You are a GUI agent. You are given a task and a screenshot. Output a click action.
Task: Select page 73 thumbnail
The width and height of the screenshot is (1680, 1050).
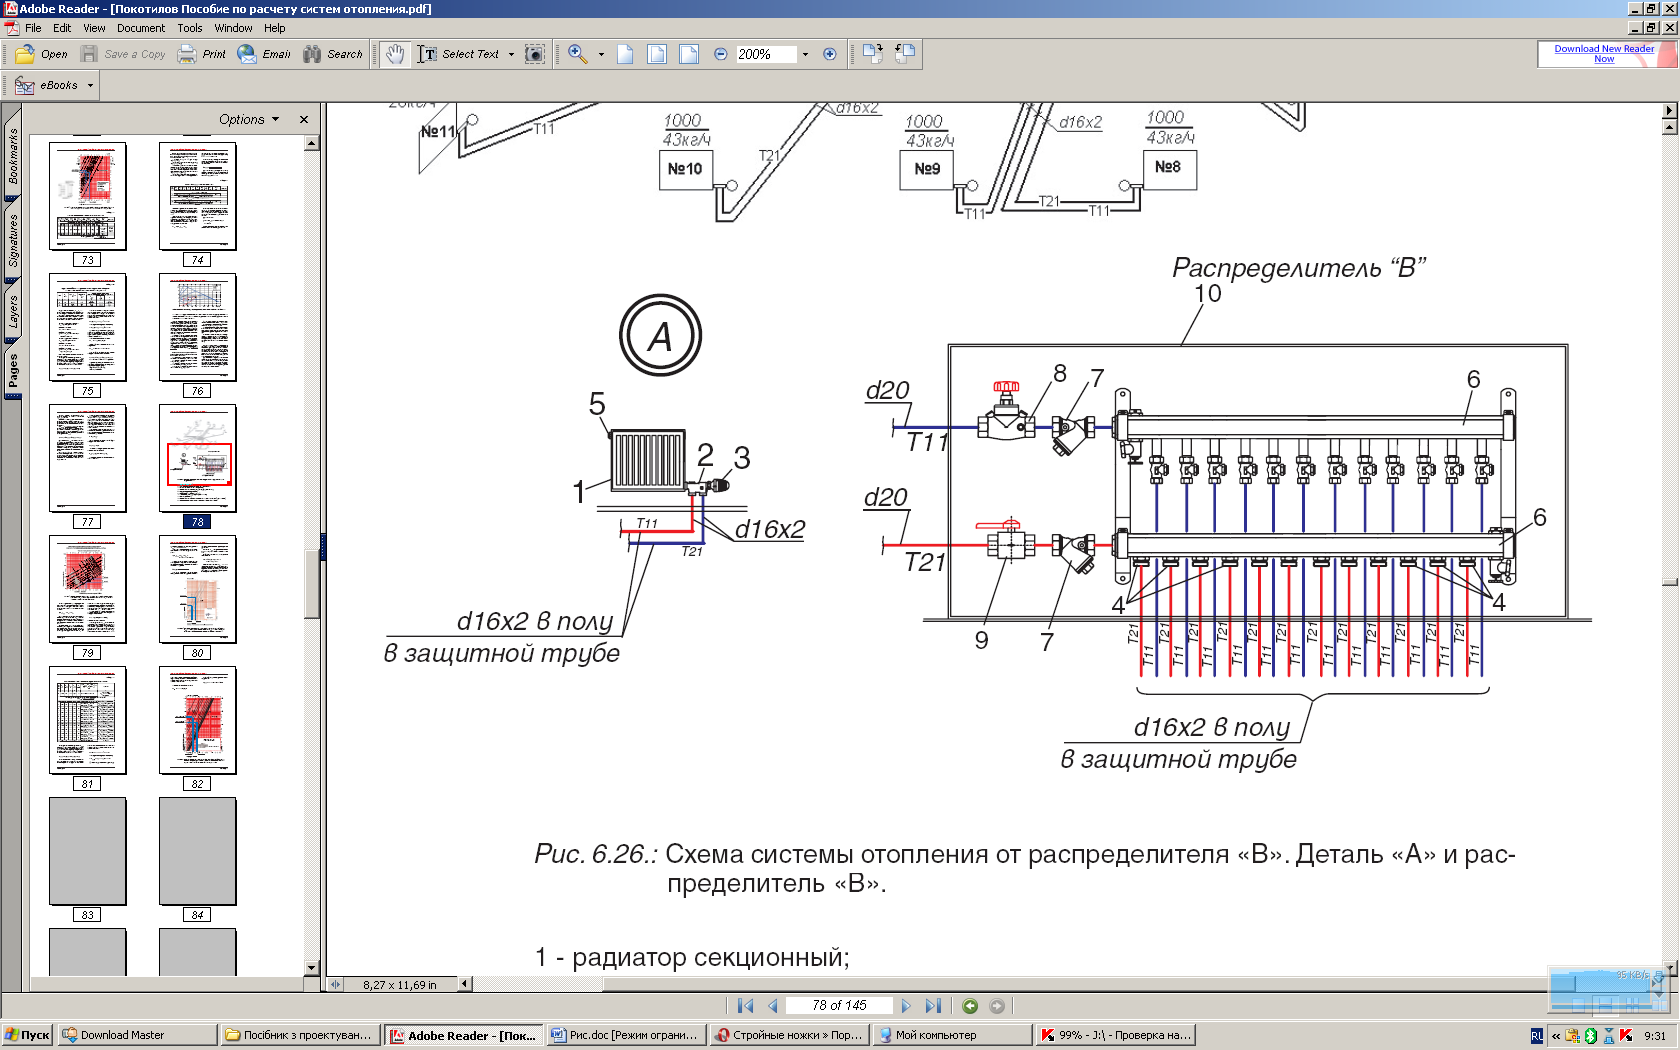88,196
